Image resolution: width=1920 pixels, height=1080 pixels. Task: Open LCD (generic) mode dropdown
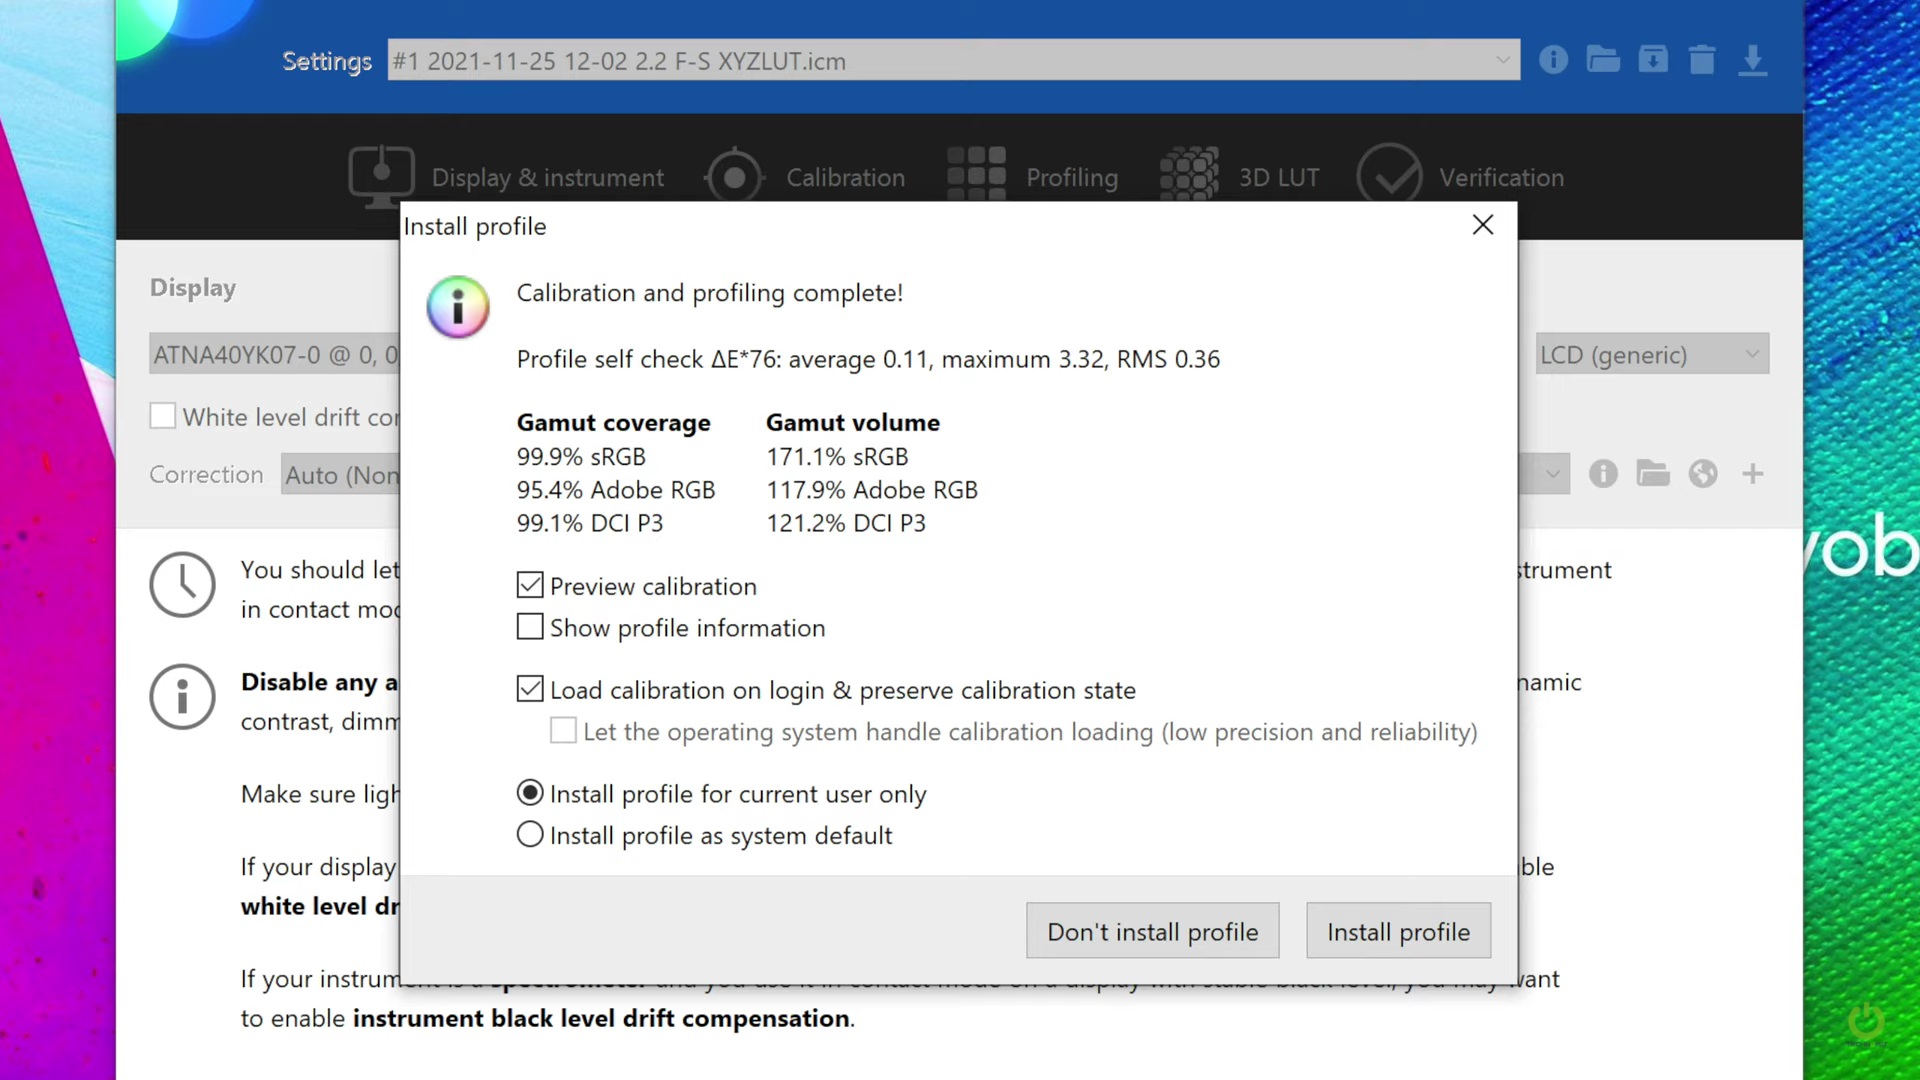1752,354
